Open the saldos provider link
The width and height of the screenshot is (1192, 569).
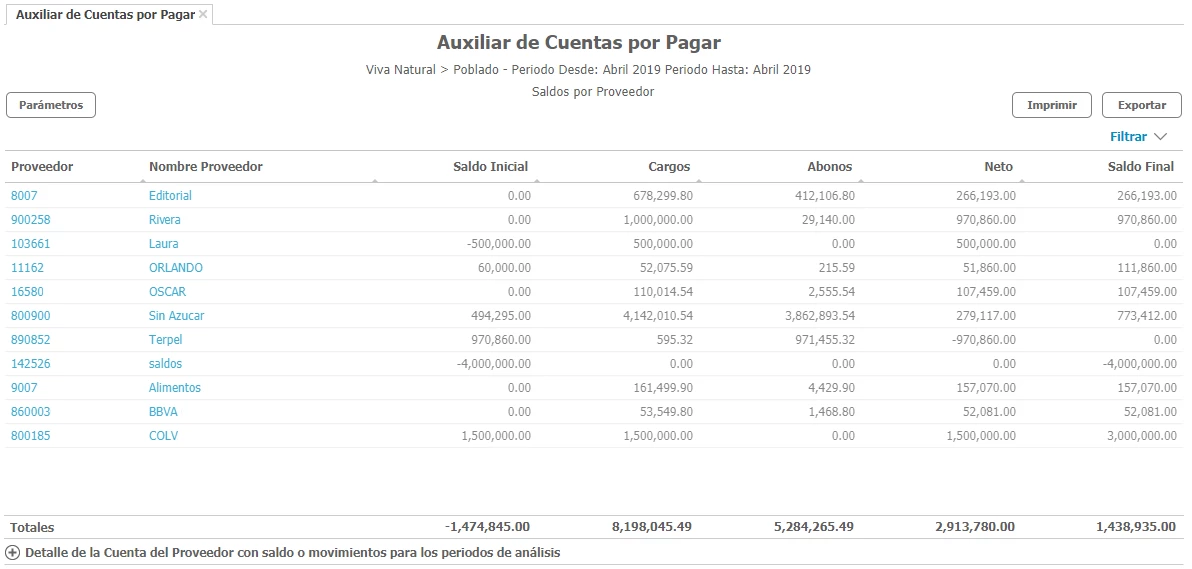166,364
